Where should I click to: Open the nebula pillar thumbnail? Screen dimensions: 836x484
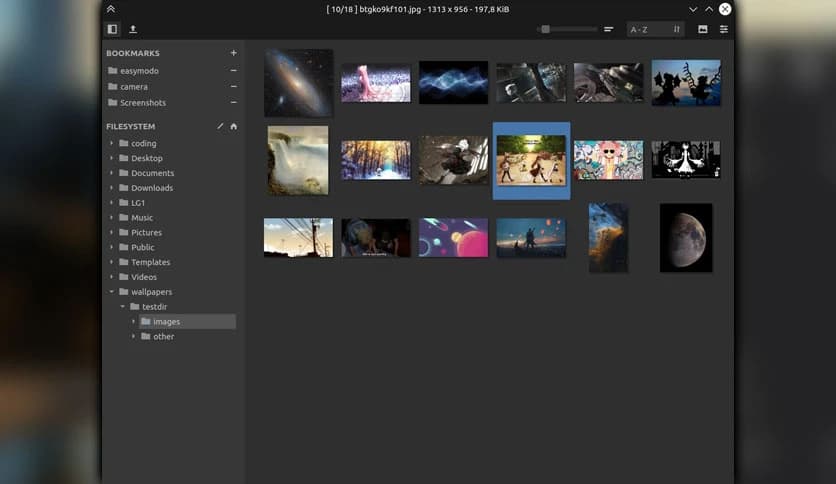(x=608, y=238)
